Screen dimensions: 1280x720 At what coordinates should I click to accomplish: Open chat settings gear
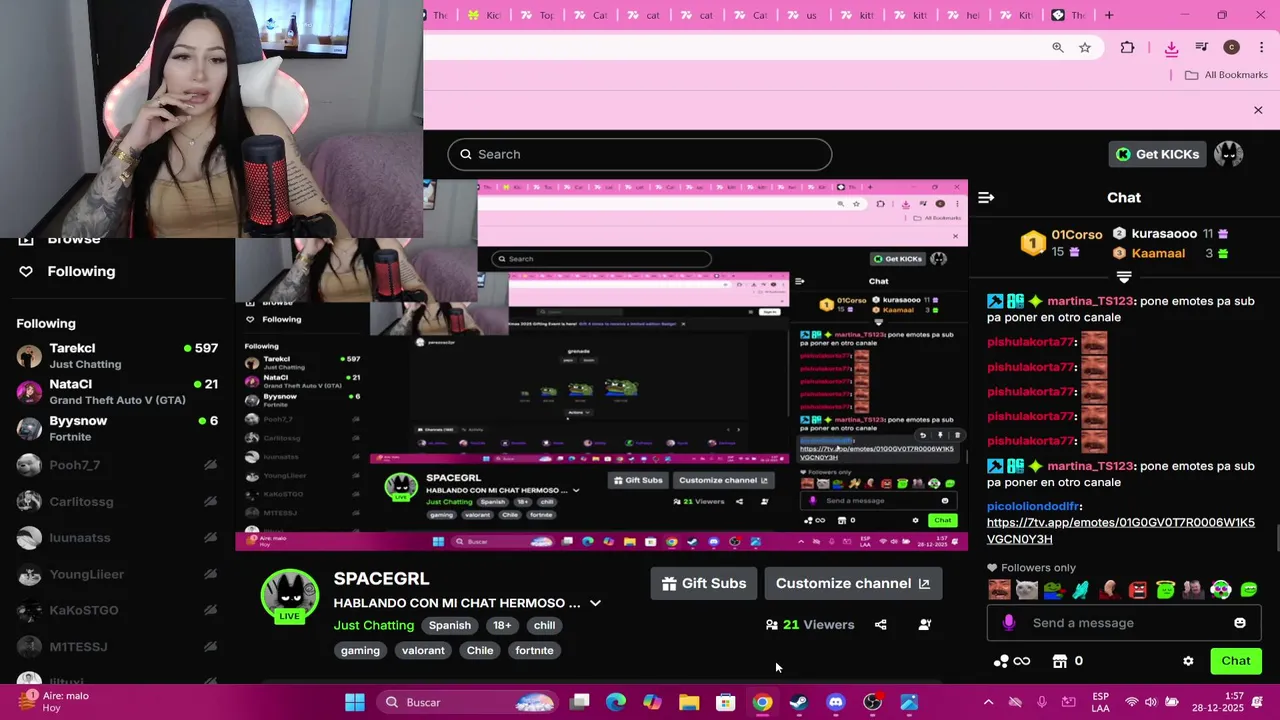(1188, 661)
